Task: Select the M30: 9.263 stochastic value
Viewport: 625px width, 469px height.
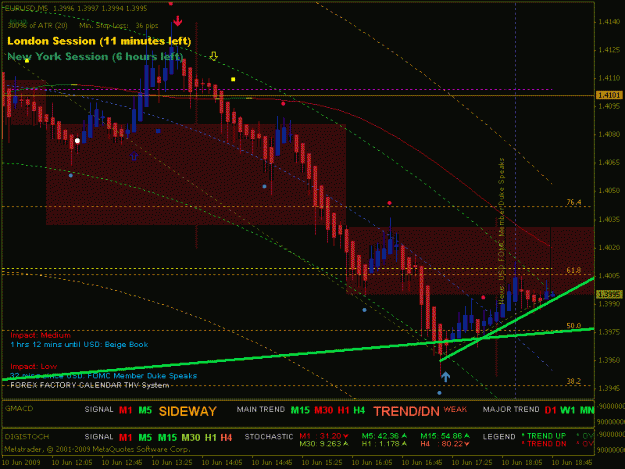Action: pyautogui.click(x=324, y=443)
